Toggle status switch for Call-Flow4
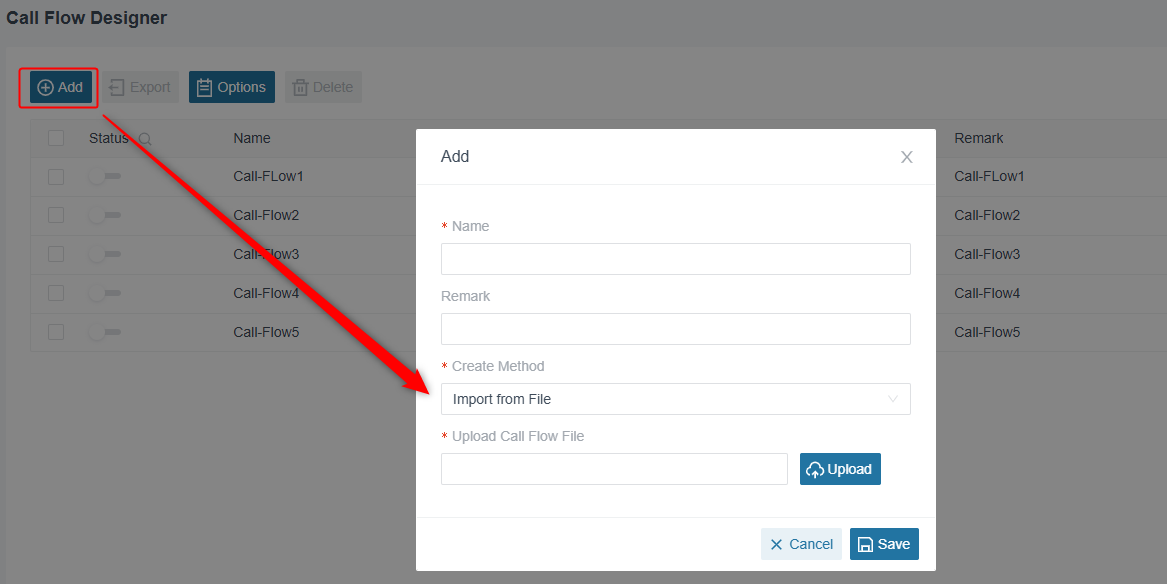Viewport: 1167px width, 584px height. tap(103, 292)
